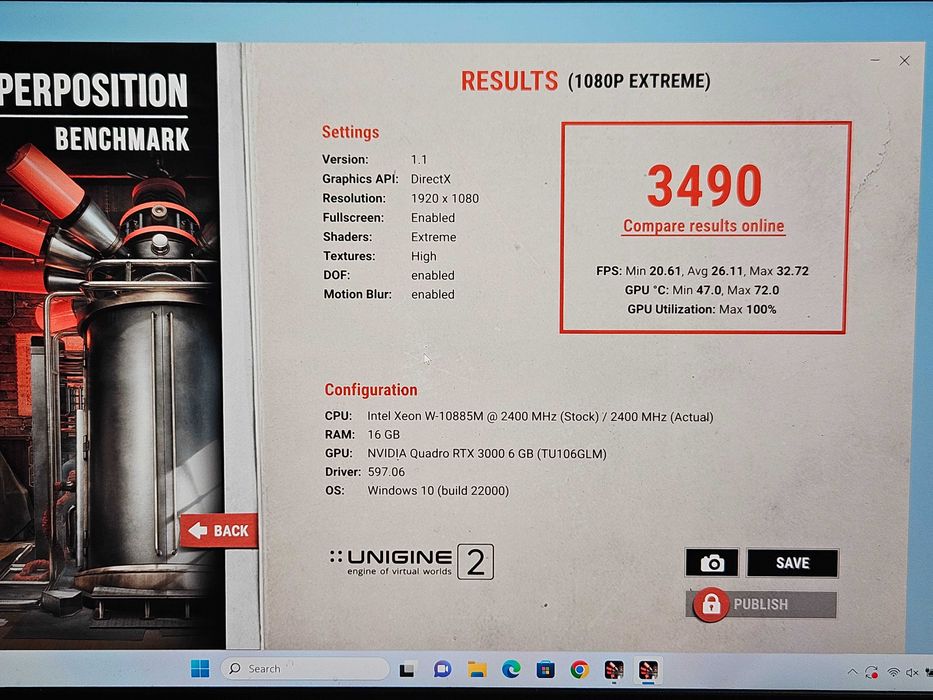Click the Settings section heading
The image size is (933, 700).
pos(350,132)
